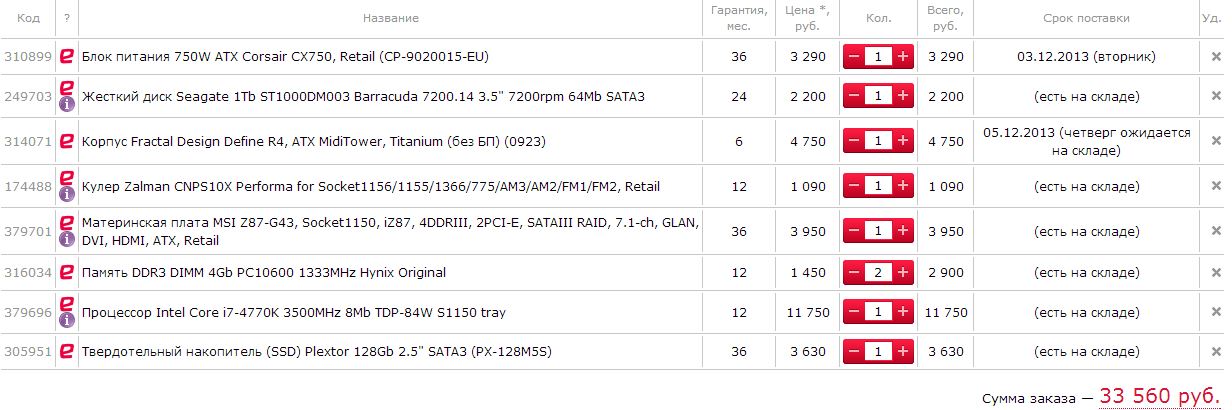Screen dimensions: 1232x410
Task: Click the quantity field for Fractal Design case
Action: (878, 141)
